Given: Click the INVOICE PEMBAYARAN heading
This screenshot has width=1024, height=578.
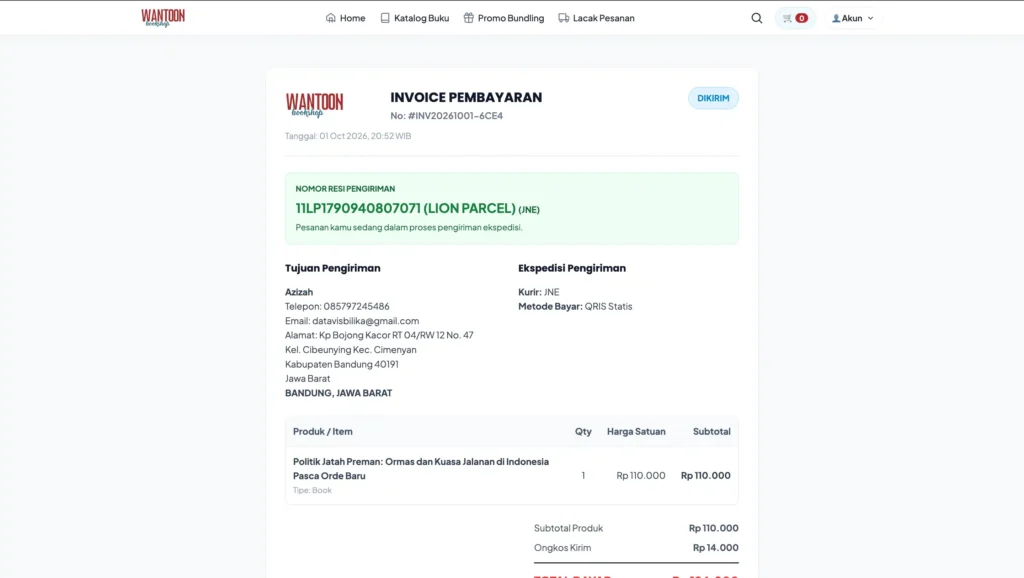Looking at the screenshot, I should (x=466, y=97).
